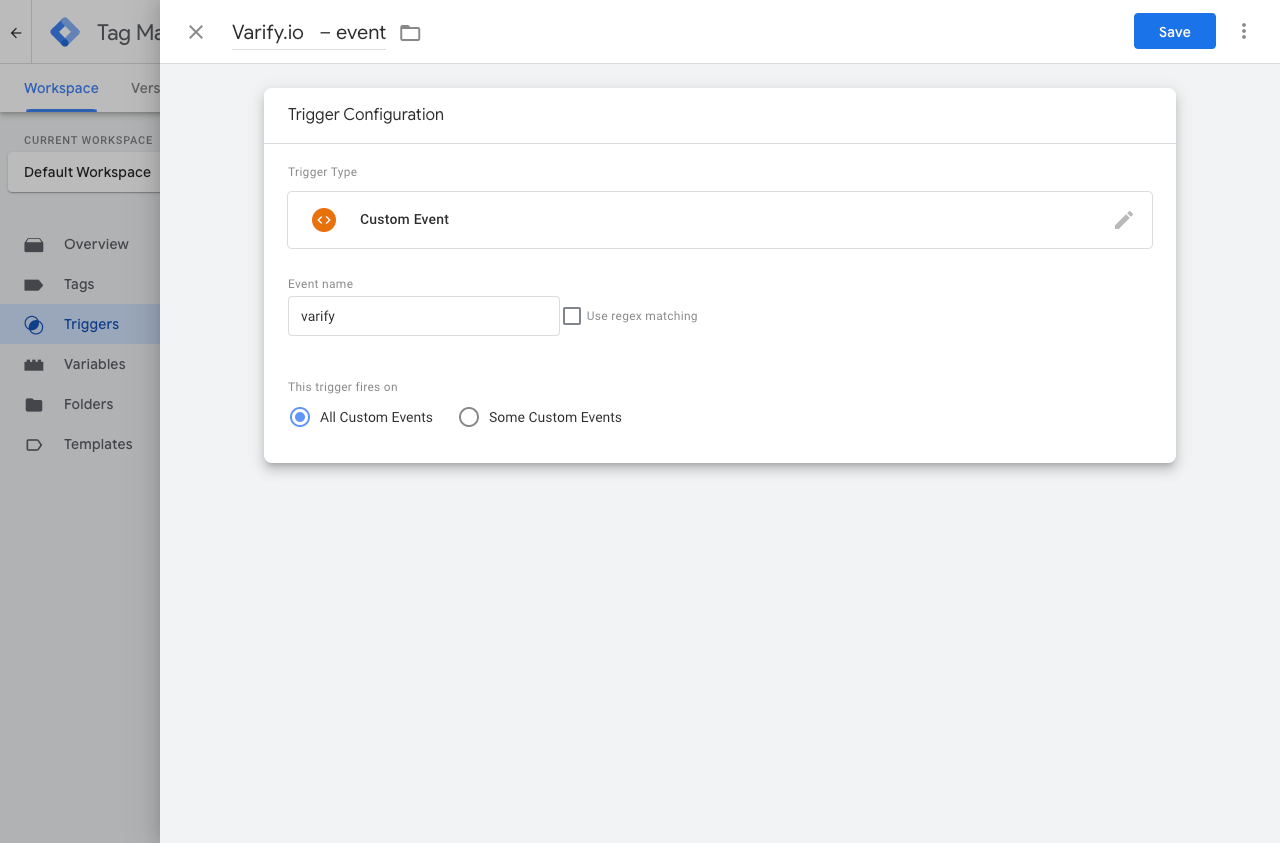Click the Event name label
Screen dimensions: 1280x843
point(320,284)
